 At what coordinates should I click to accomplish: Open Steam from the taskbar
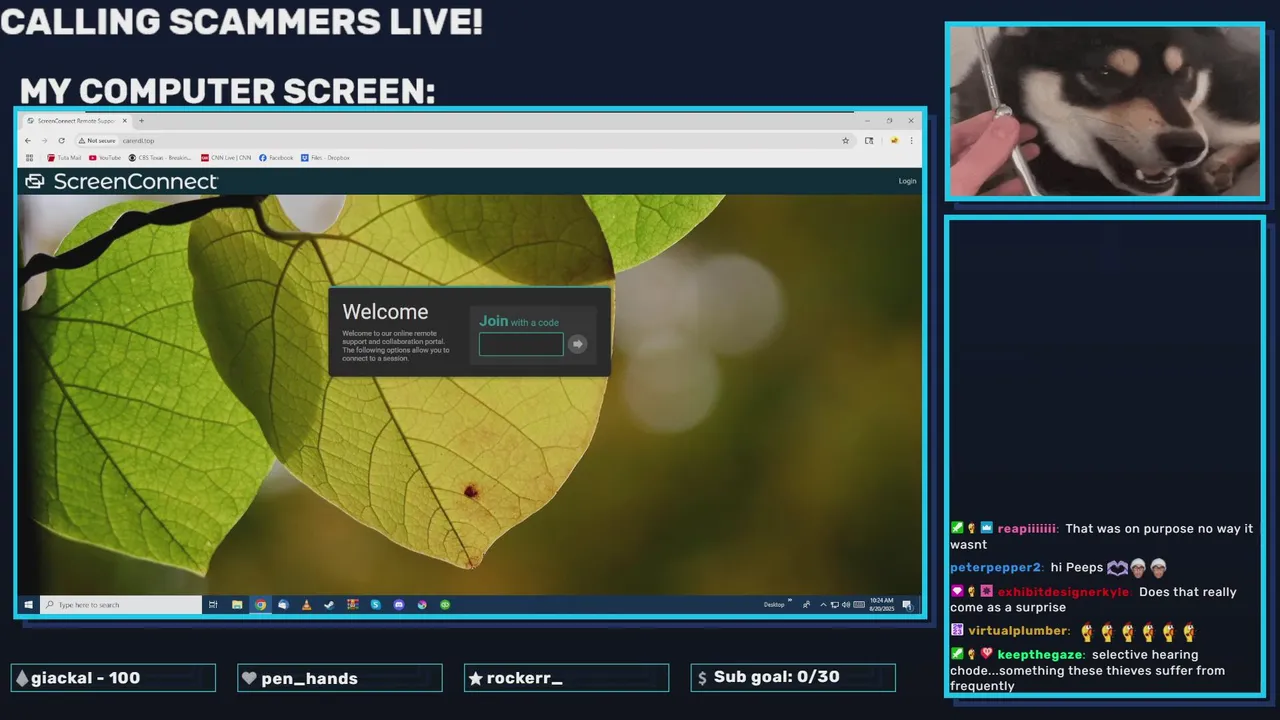[329, 605]
